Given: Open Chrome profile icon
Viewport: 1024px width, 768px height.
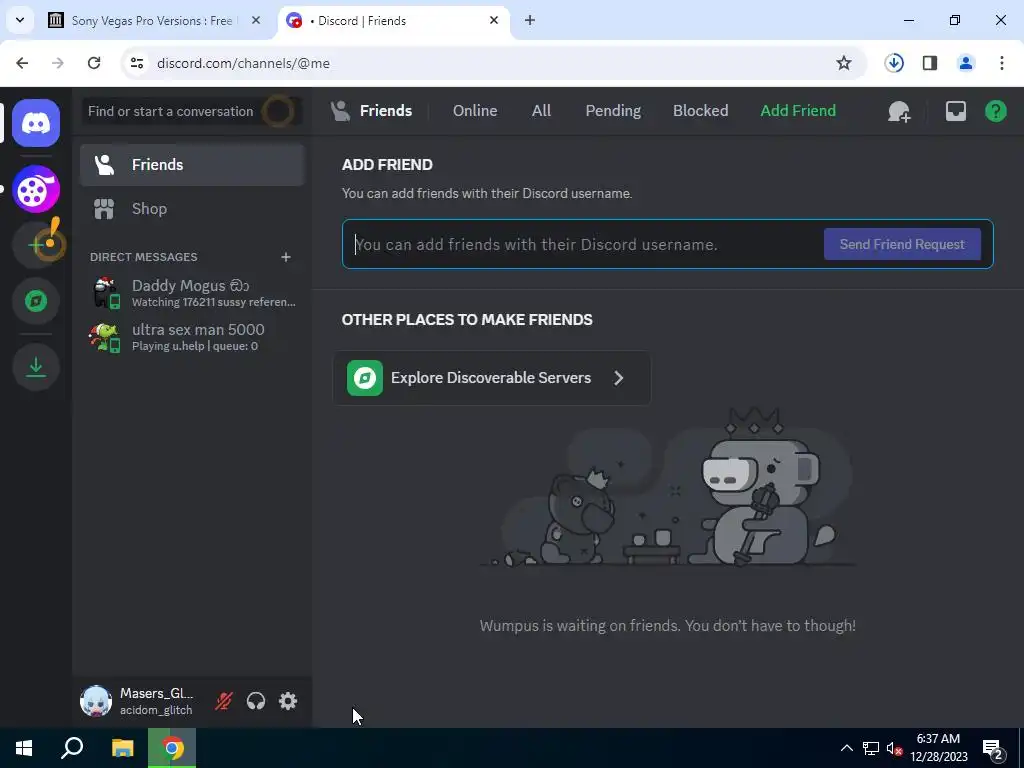Looking at the screenshot, I should 966,63.
